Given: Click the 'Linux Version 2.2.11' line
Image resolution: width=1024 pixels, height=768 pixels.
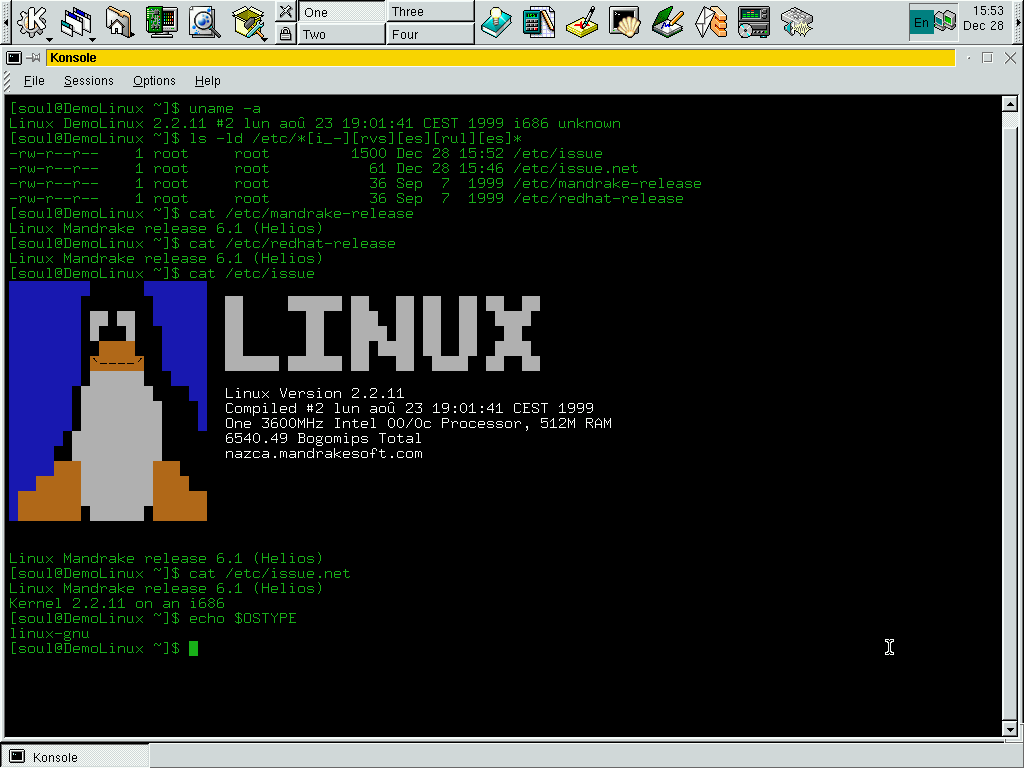Looking at the screenshot, I should point(314,393).
